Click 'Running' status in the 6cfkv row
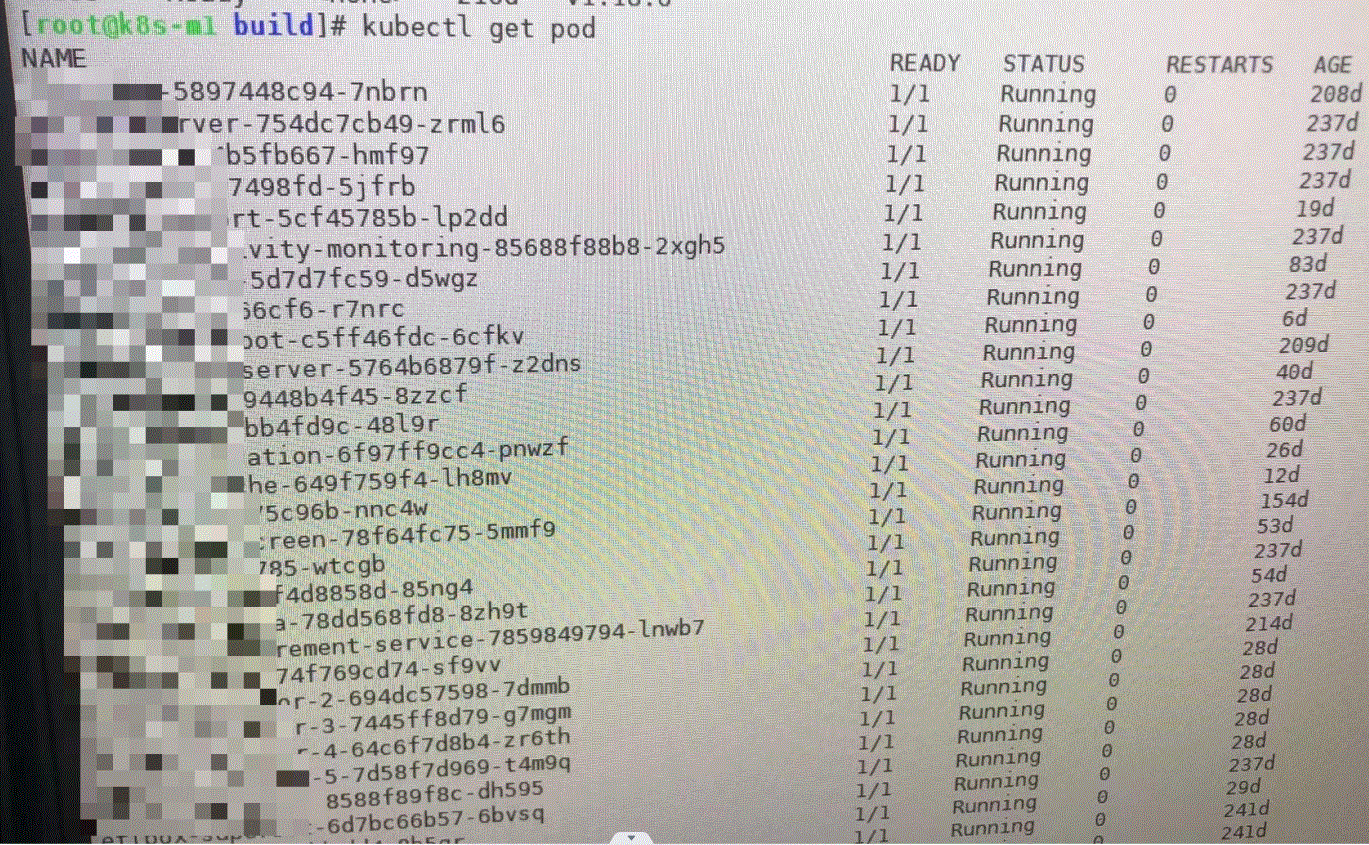This screenshot has width=1369, height=845. pyautogui.click(x=1029, y=326)
